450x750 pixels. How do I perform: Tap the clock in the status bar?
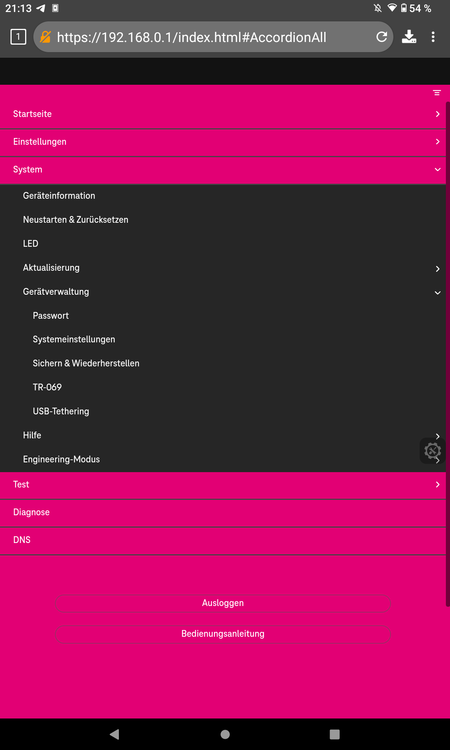click(x=19, y=8)
